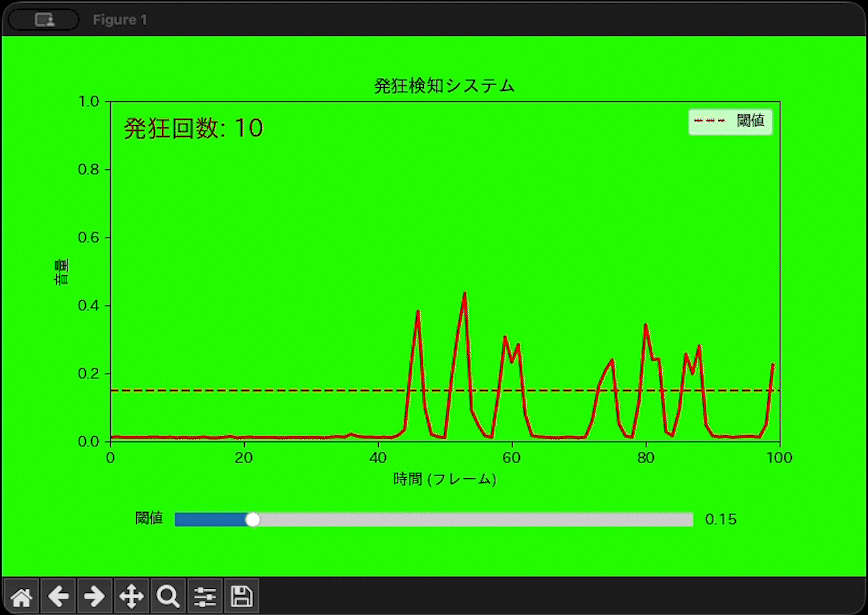Click the gray portion of 閾値 slider track
Image resolution: width=868 pixels, height=615 pixels.
click(x=476, y=519)
